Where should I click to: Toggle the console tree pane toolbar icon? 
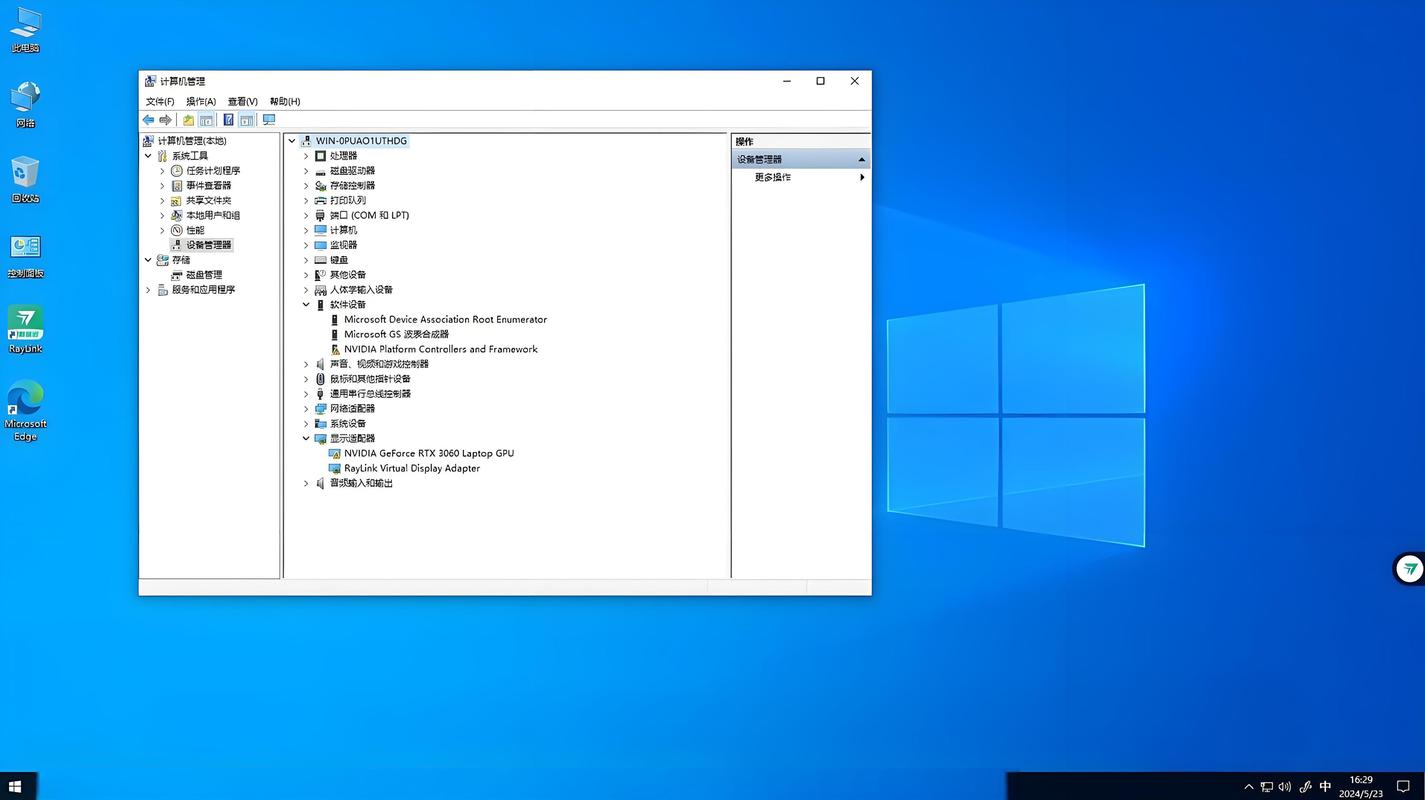coord(206,119)
